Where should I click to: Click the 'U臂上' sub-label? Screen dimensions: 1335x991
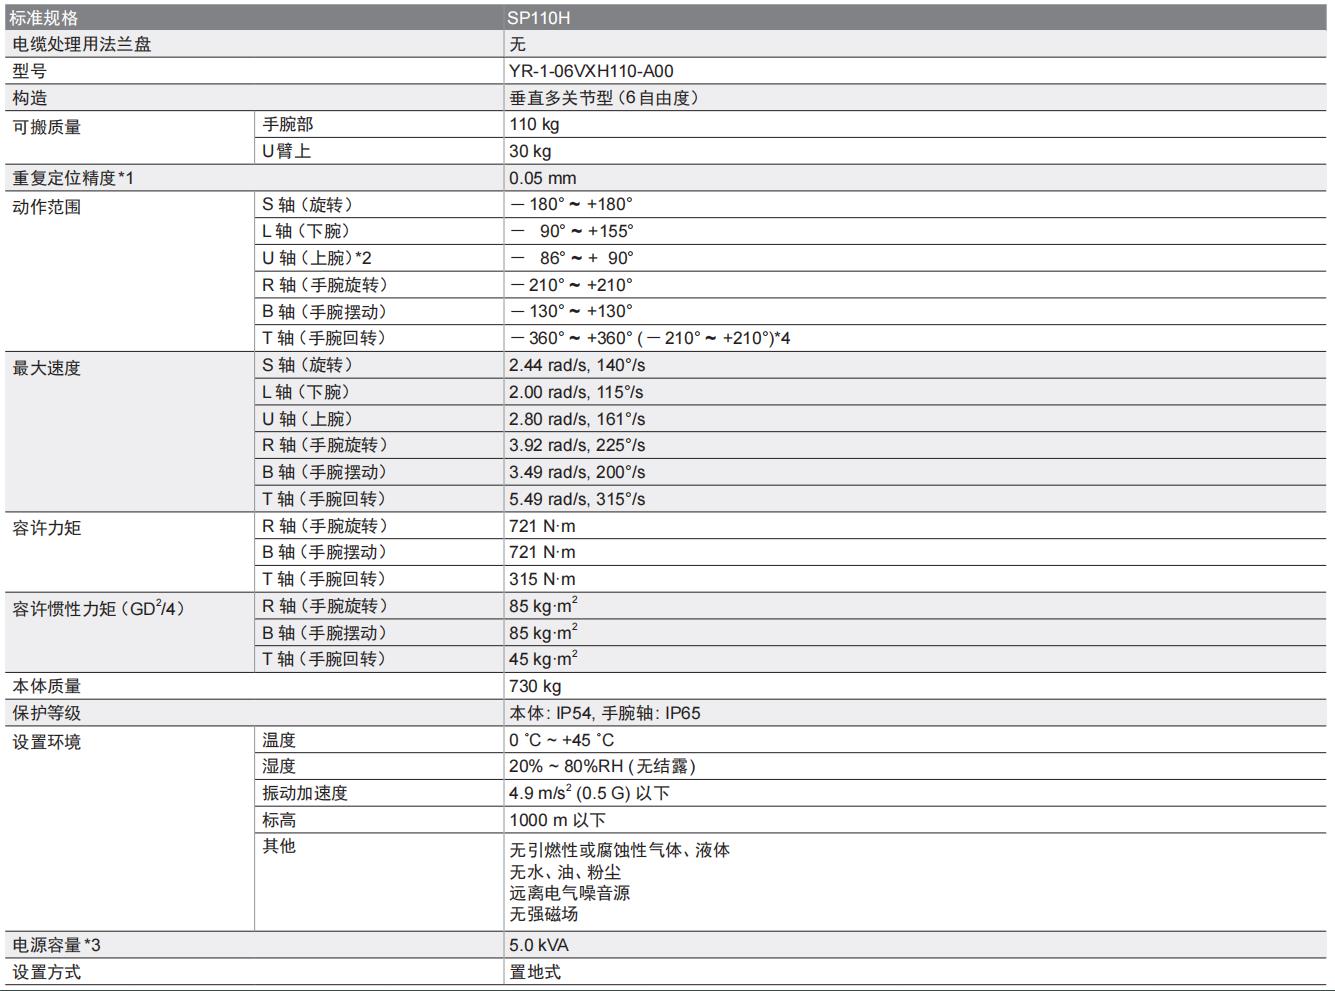(x=286, y=151)
